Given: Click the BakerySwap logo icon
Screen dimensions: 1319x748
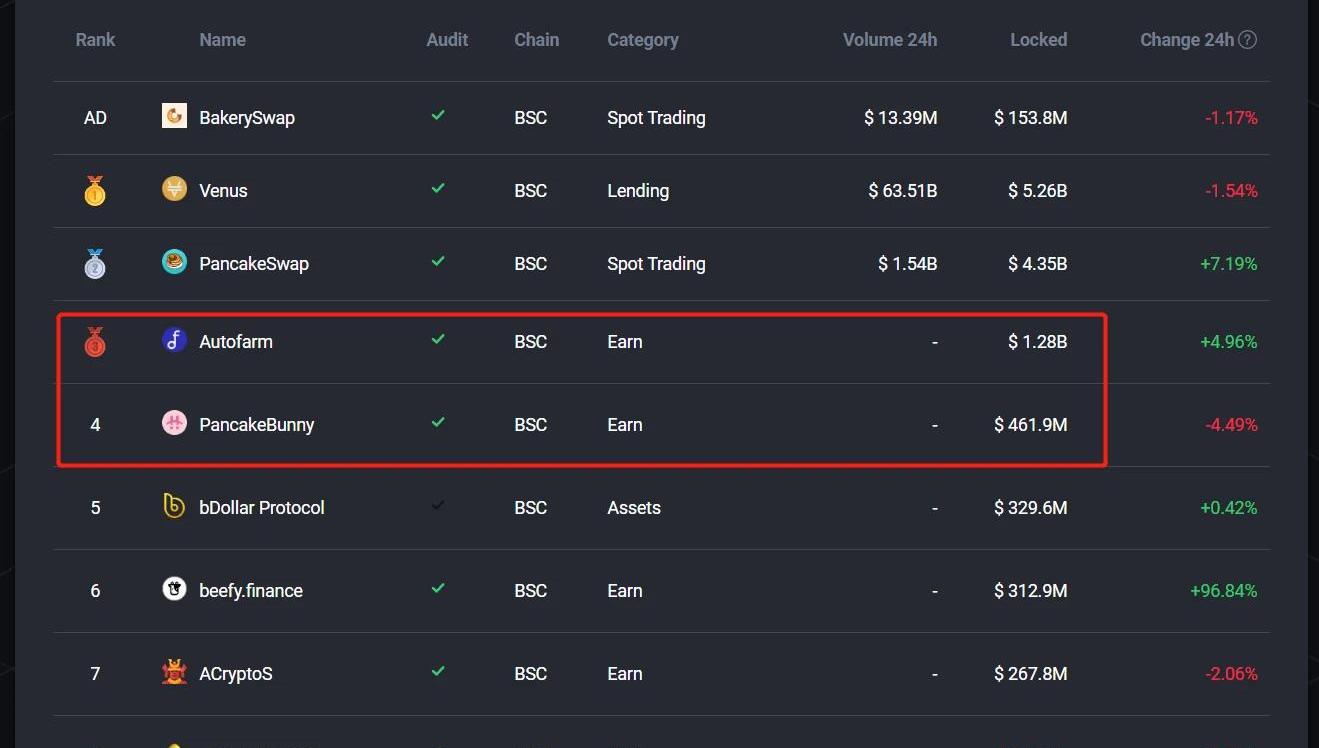Looking at the screenshot, I should [x=174, y=117].
